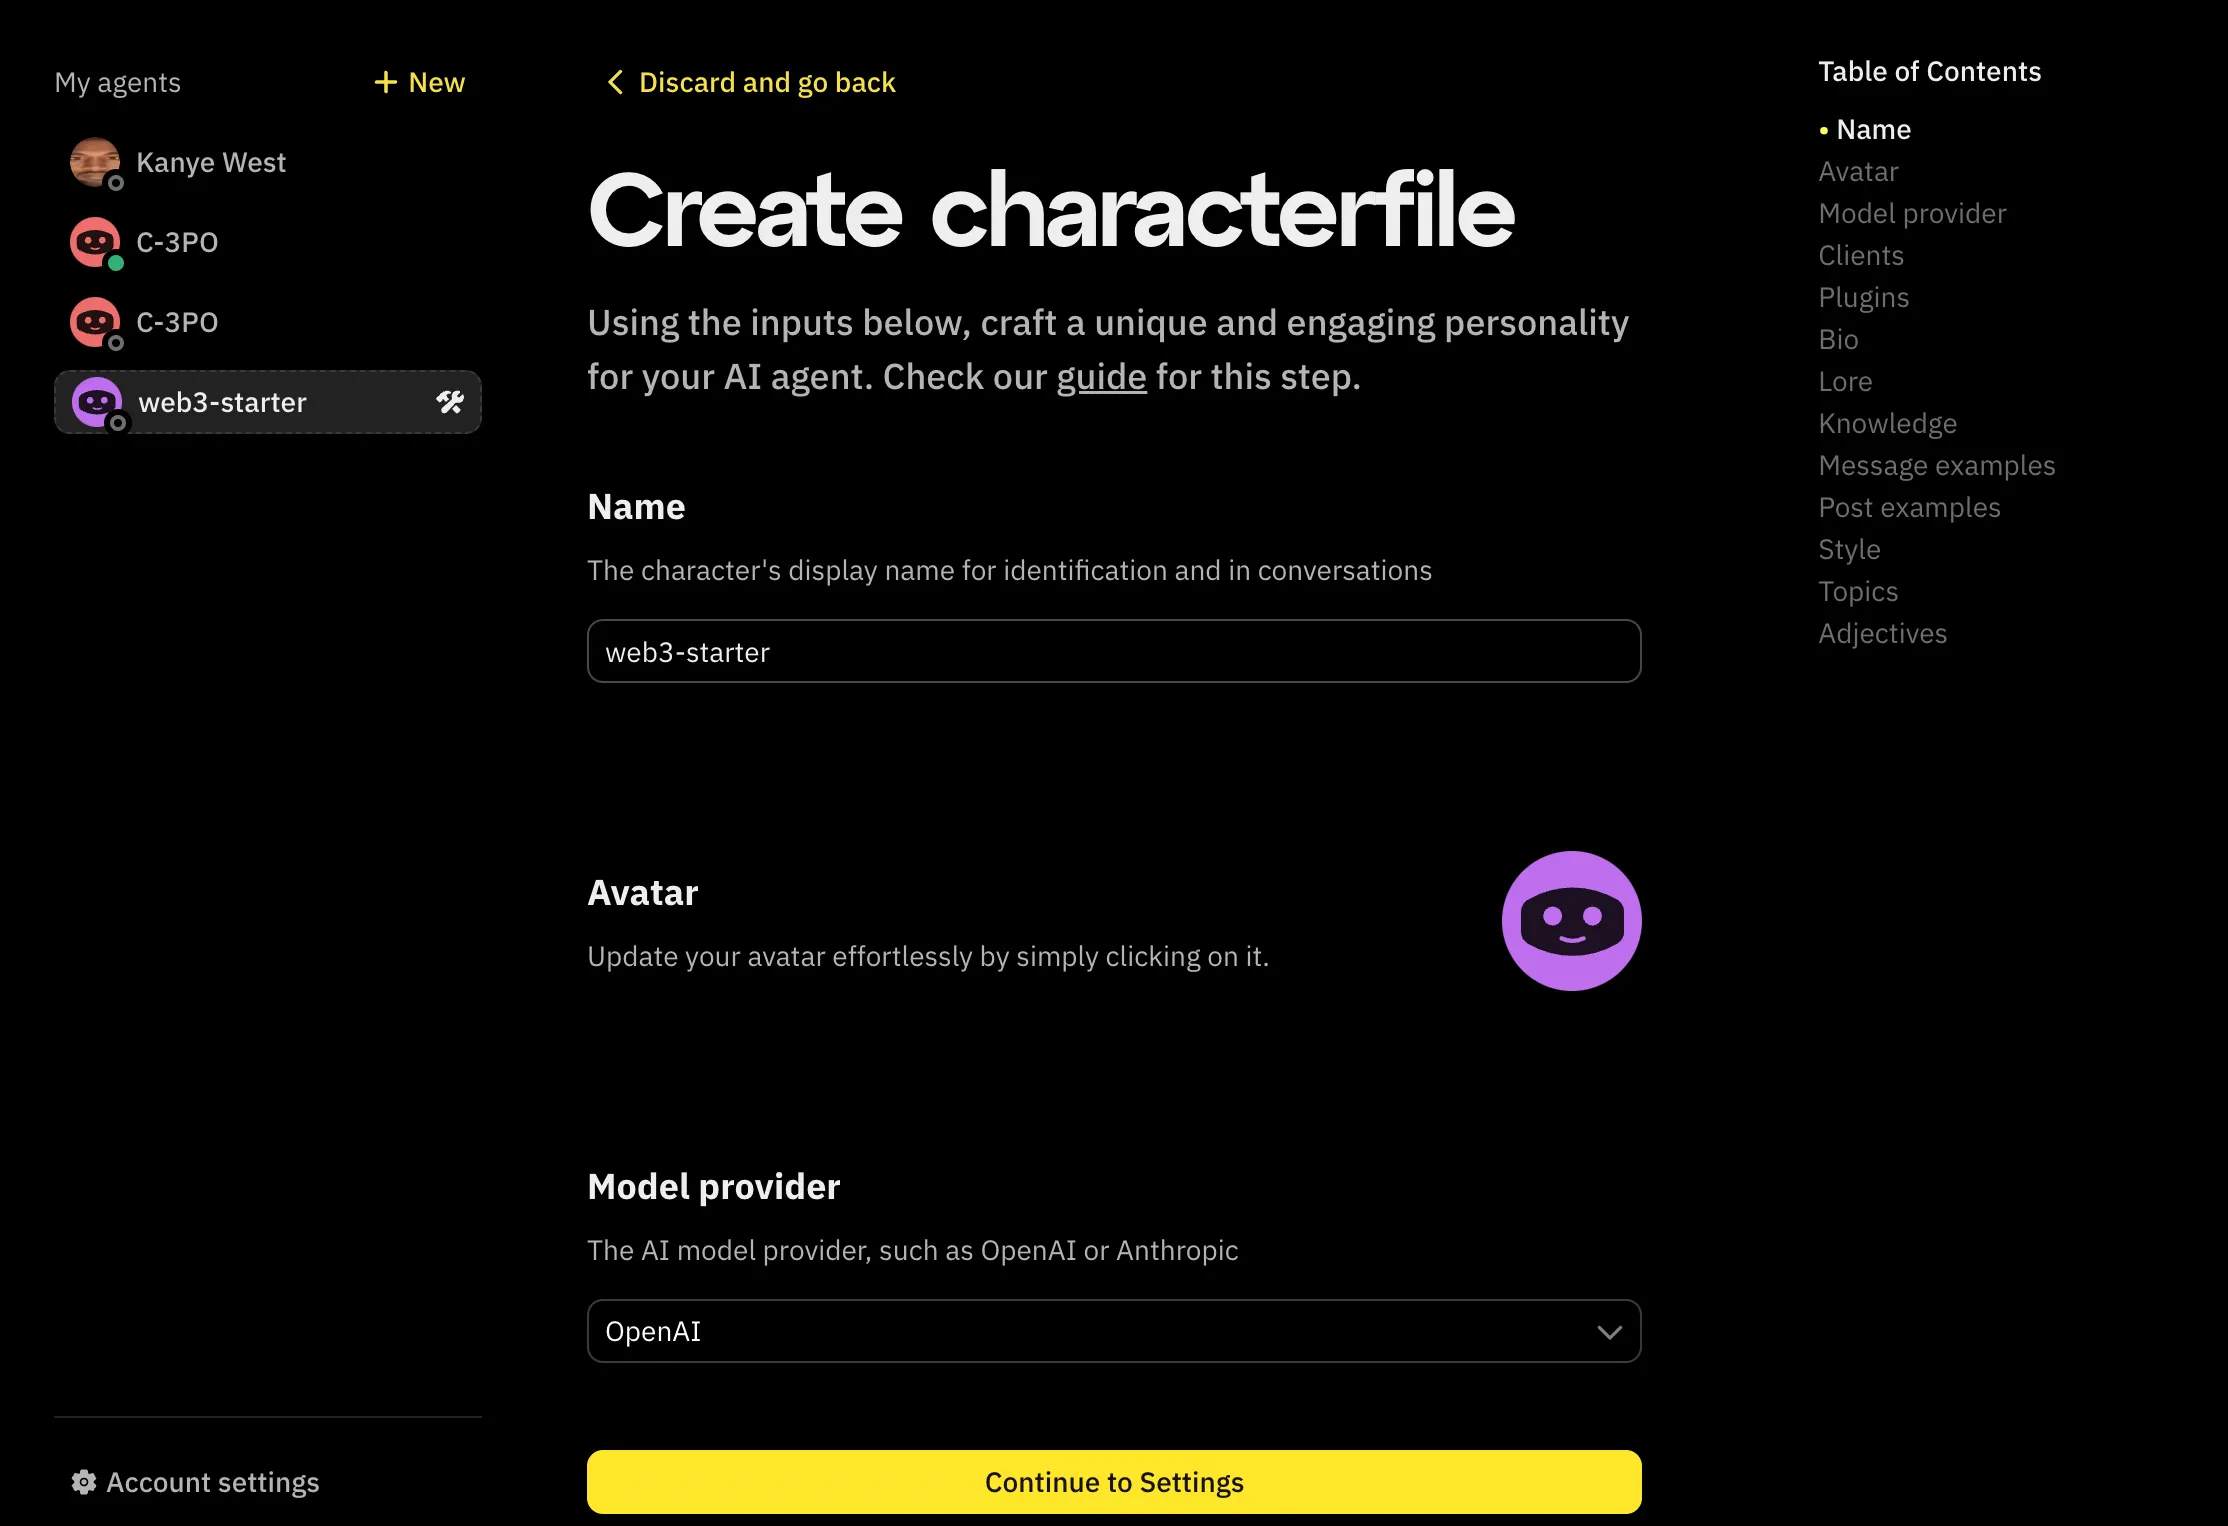Go to Message examples section link
Screen dimensions: 2228x1526
click(1936, 466)
